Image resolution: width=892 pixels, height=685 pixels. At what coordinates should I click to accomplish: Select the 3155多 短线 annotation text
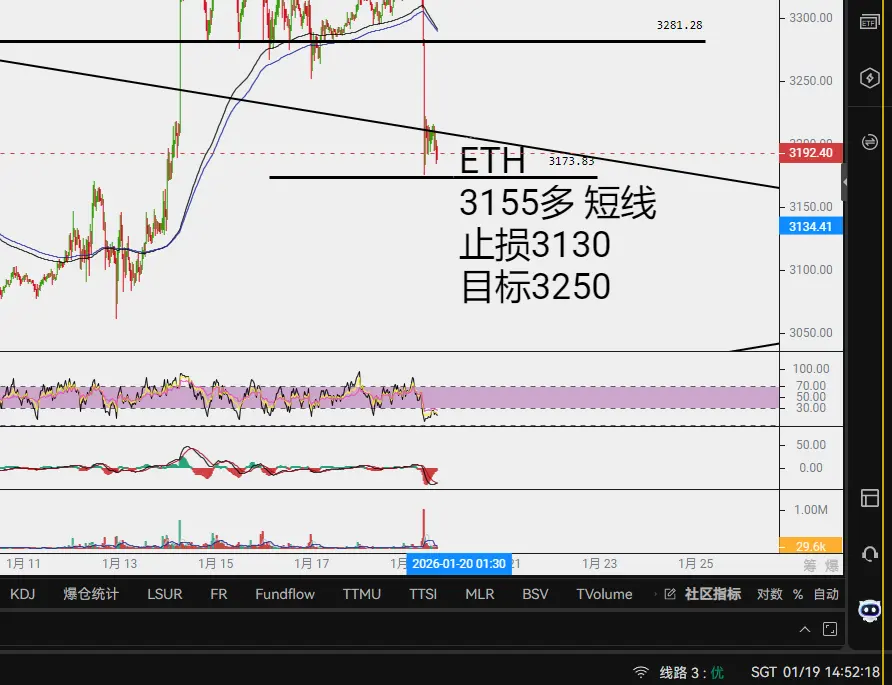558,203
